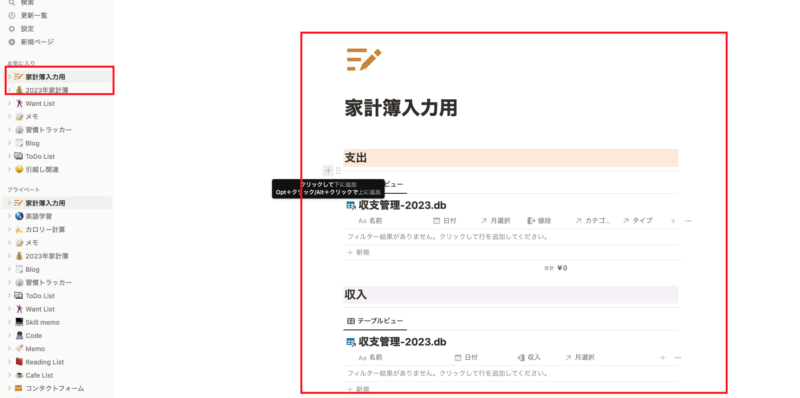Viewport: 800px width, 398px height.
Task: Click the ToDo List icon in お気に入り
Action: click(x=19, y=157)
